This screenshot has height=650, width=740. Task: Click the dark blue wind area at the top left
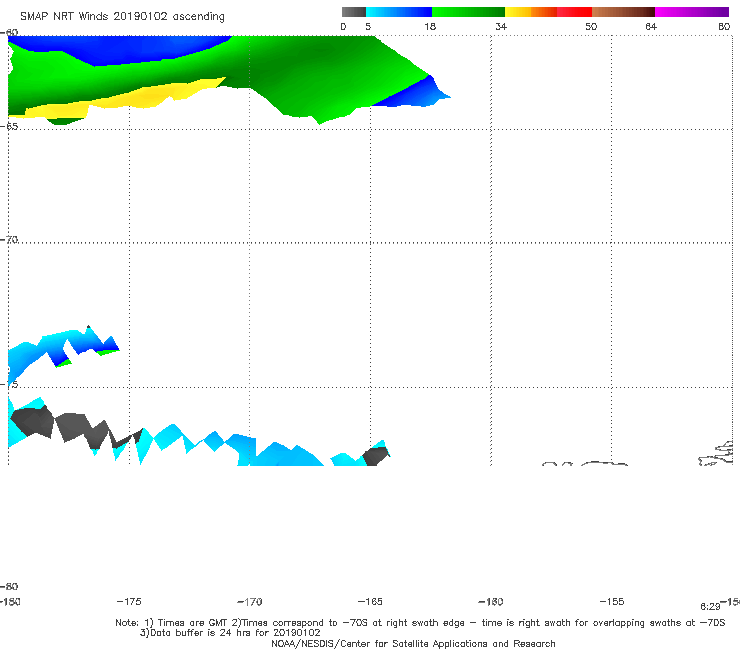(x=118, y=48)
